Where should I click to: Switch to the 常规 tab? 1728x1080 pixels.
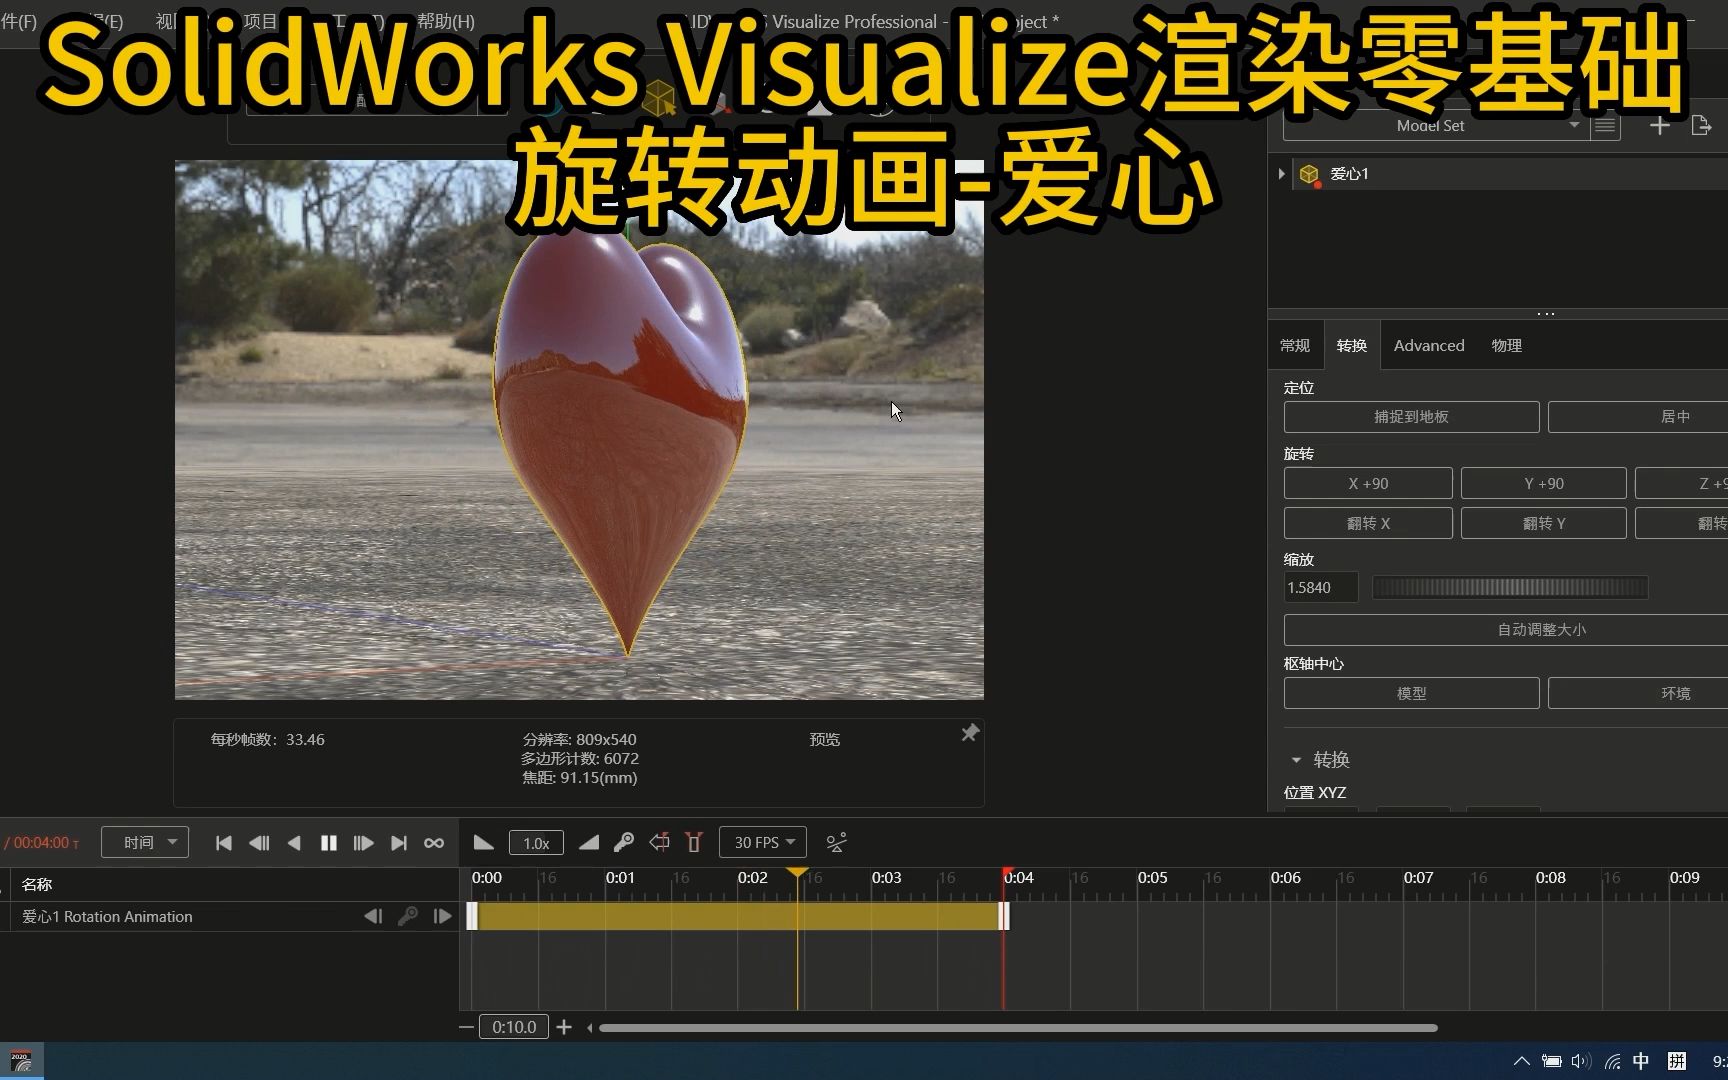click(x=1294, y=345)
